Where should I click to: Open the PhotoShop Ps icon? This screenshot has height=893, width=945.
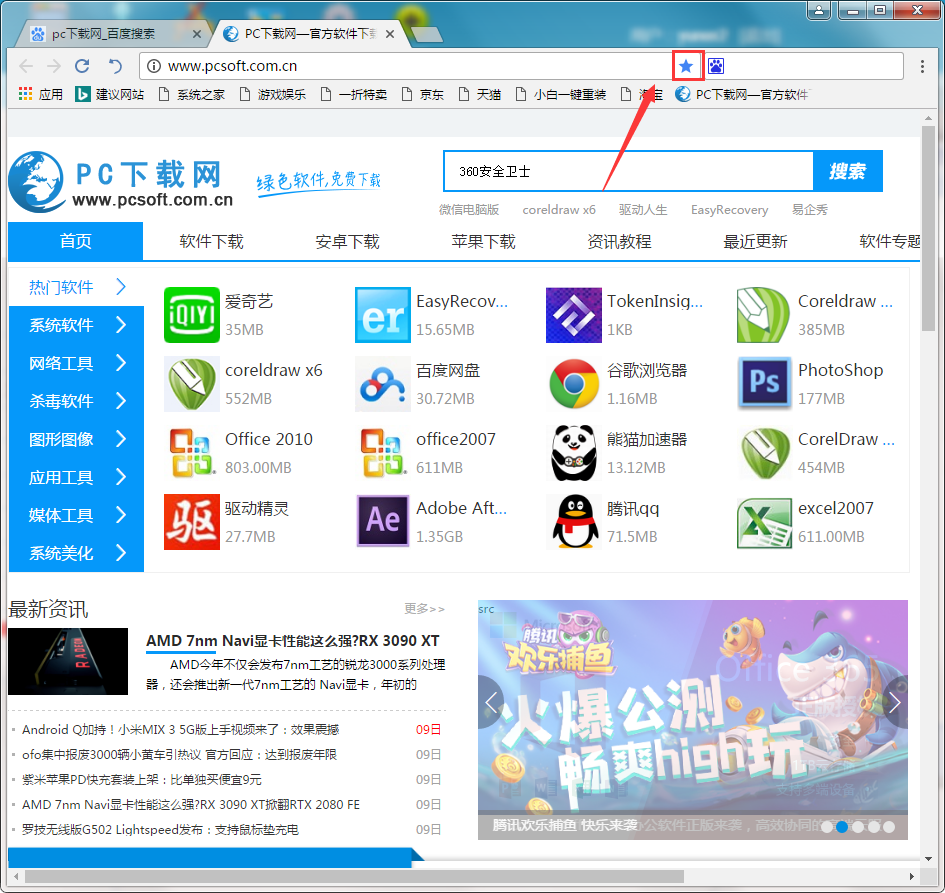(x=764, y=384)
